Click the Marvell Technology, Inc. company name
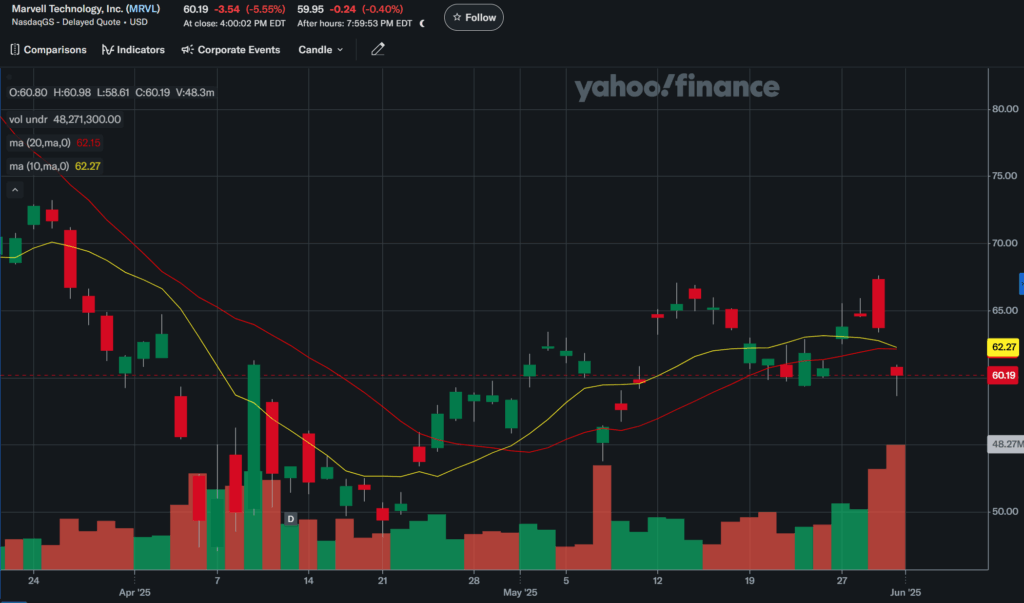The image size is (1024, 603). tap(67, 9)
